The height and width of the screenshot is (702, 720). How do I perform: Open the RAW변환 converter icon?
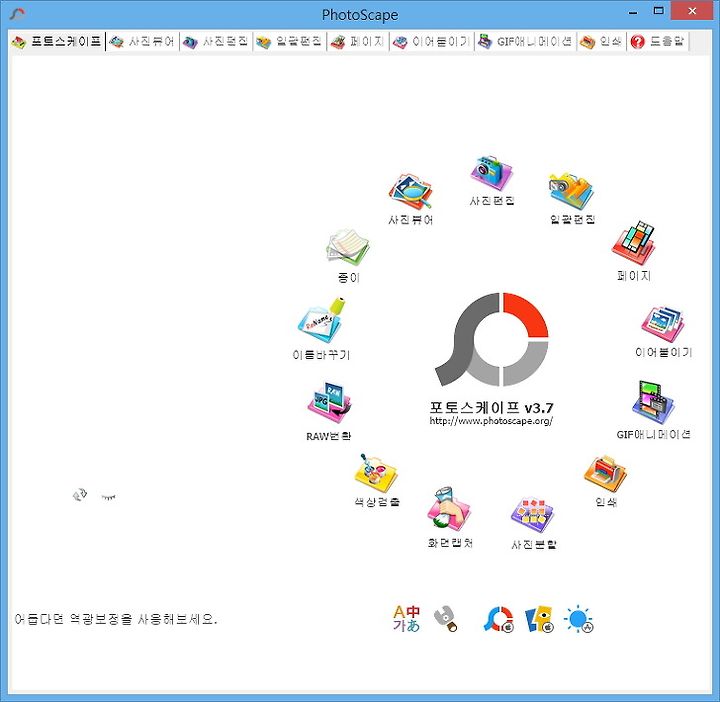[x=329, y=403]
